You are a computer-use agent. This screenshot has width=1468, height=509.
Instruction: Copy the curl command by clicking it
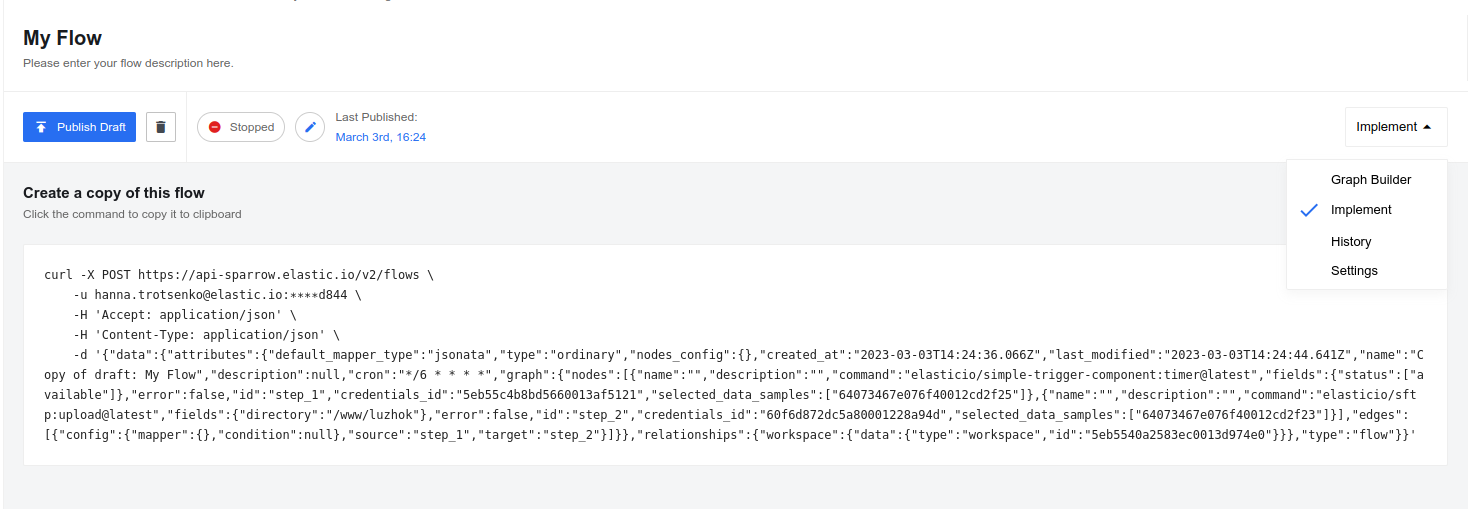click(x=735, y=355)
